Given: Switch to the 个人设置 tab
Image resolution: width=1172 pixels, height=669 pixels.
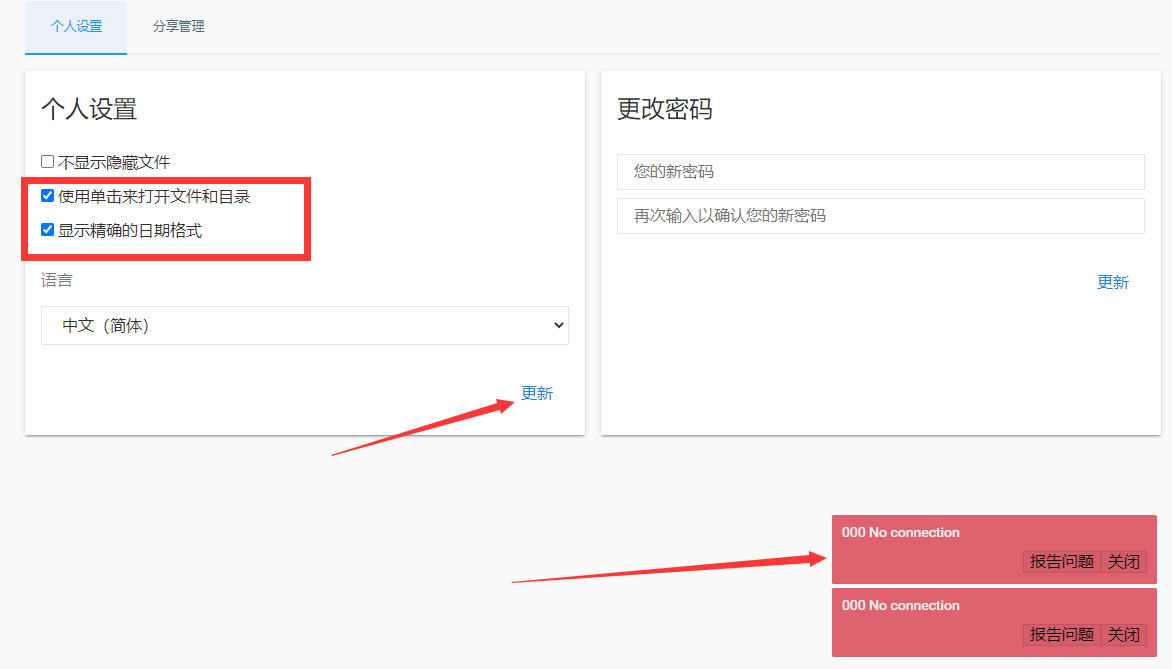Looking at the screenshot, I should point(76,27).
